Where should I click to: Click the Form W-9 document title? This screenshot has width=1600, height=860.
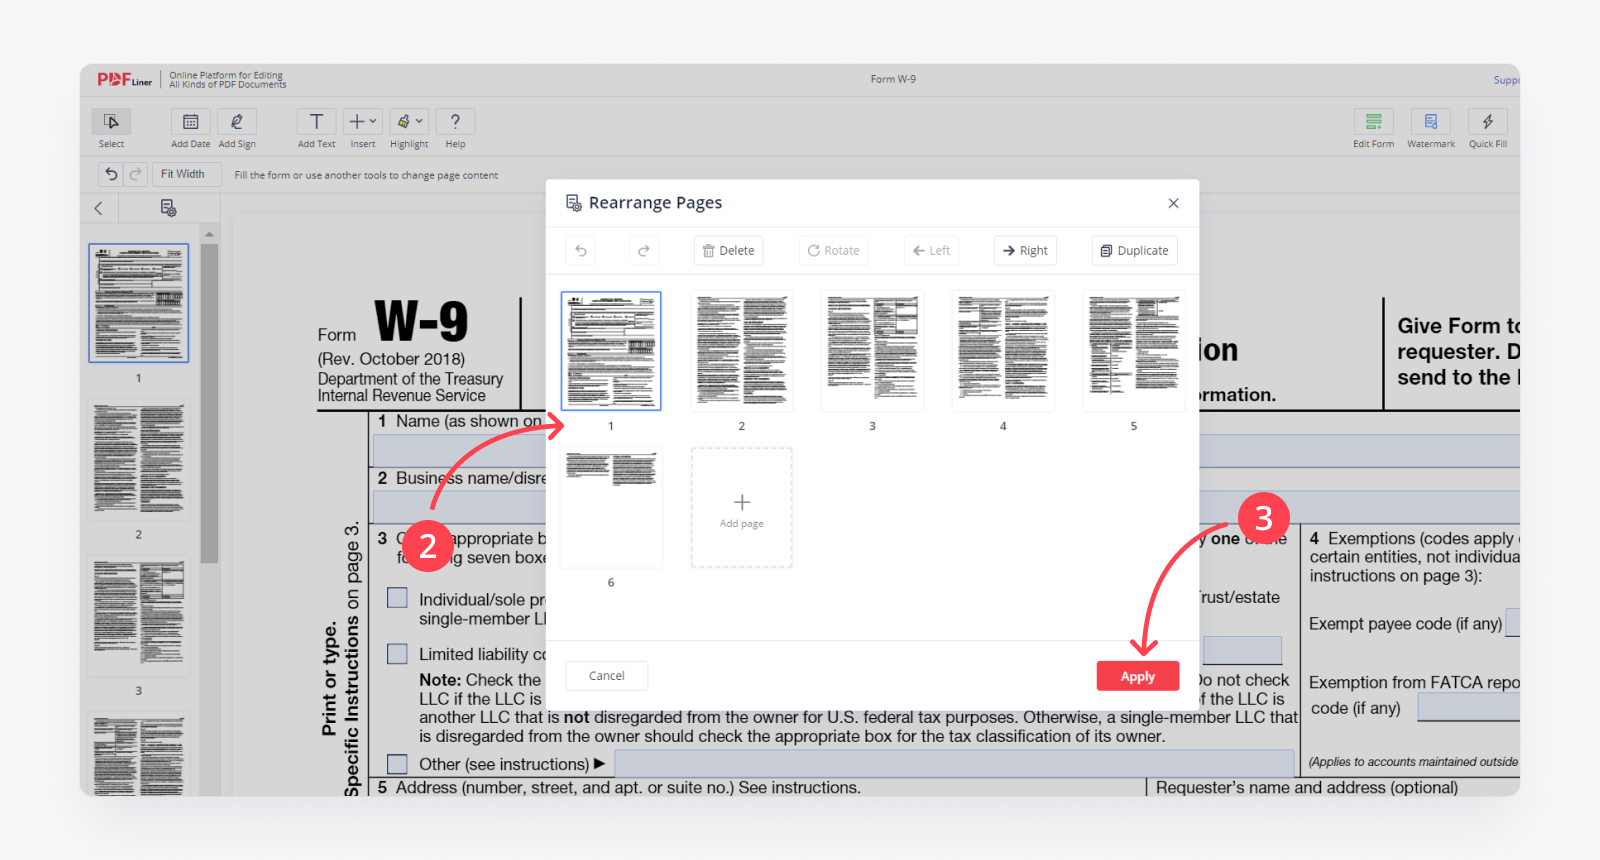click(893, 79)
